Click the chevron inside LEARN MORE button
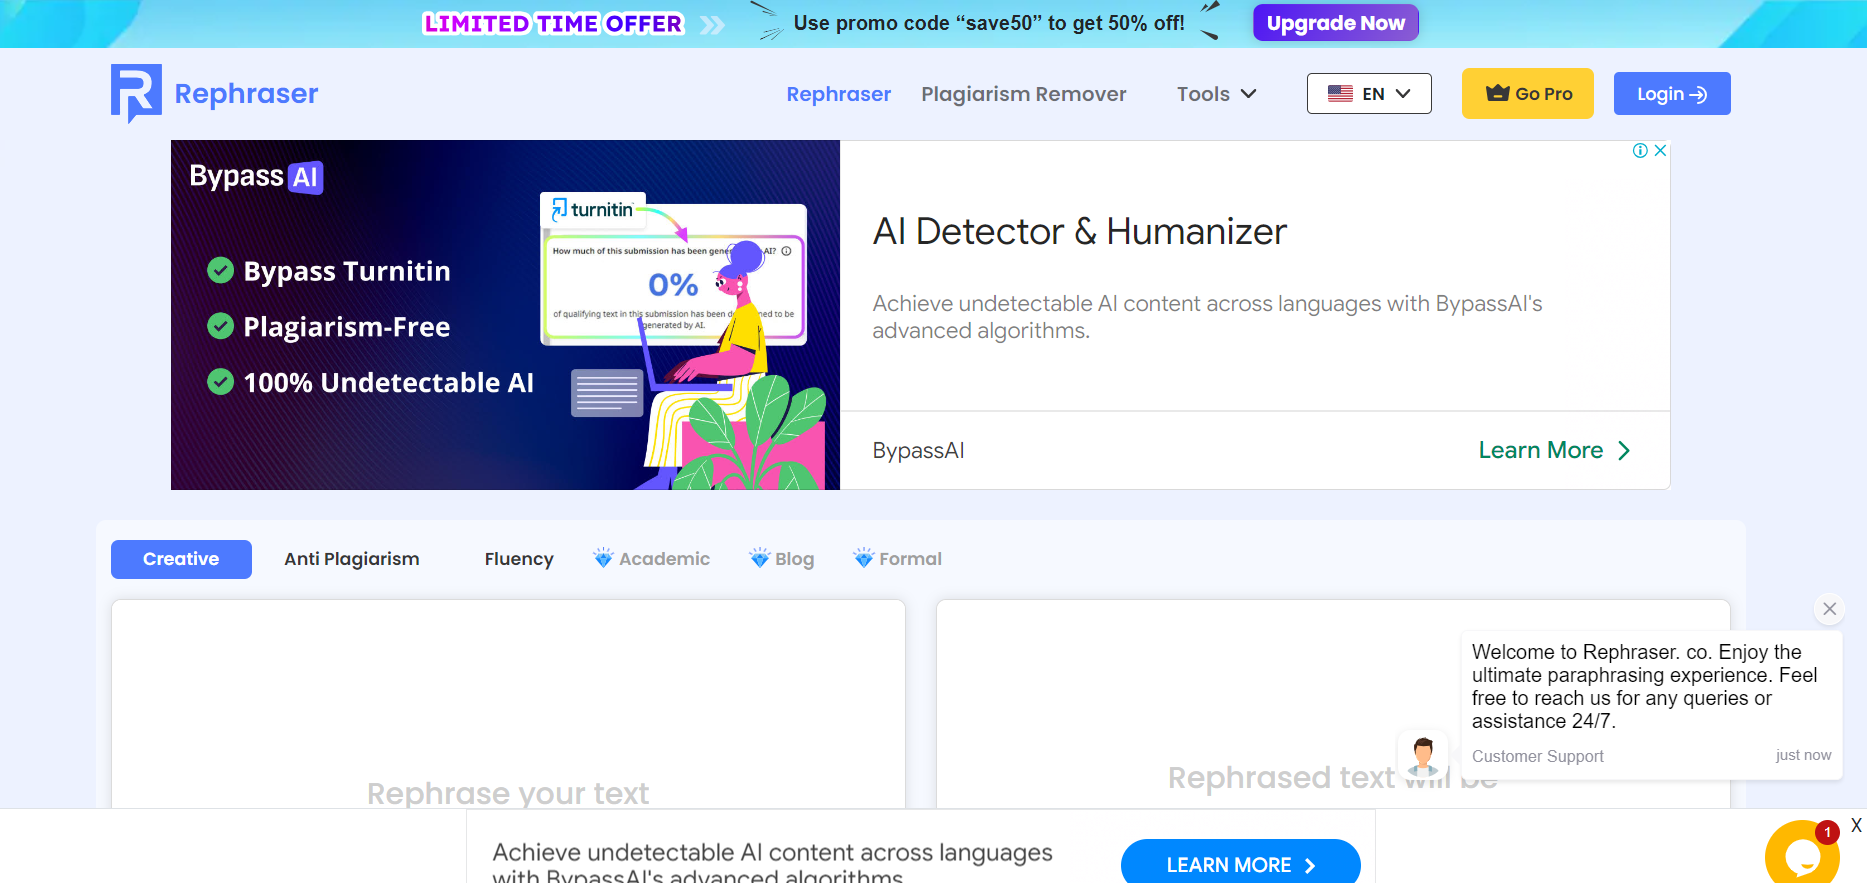1867x883 pixels. click(1310, 866)
